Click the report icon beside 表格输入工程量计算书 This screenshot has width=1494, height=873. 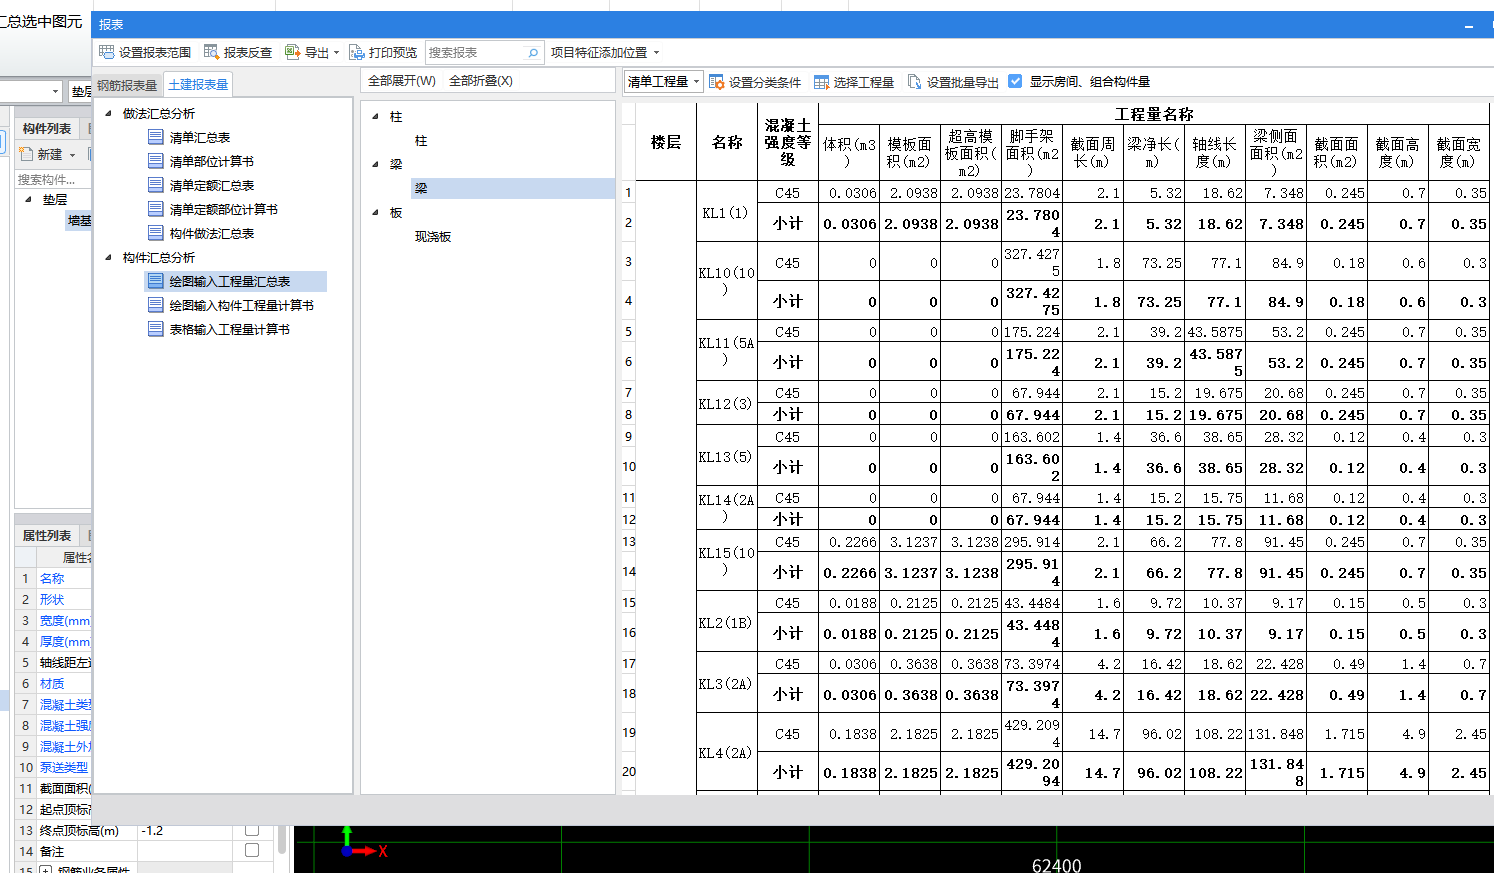155,329
